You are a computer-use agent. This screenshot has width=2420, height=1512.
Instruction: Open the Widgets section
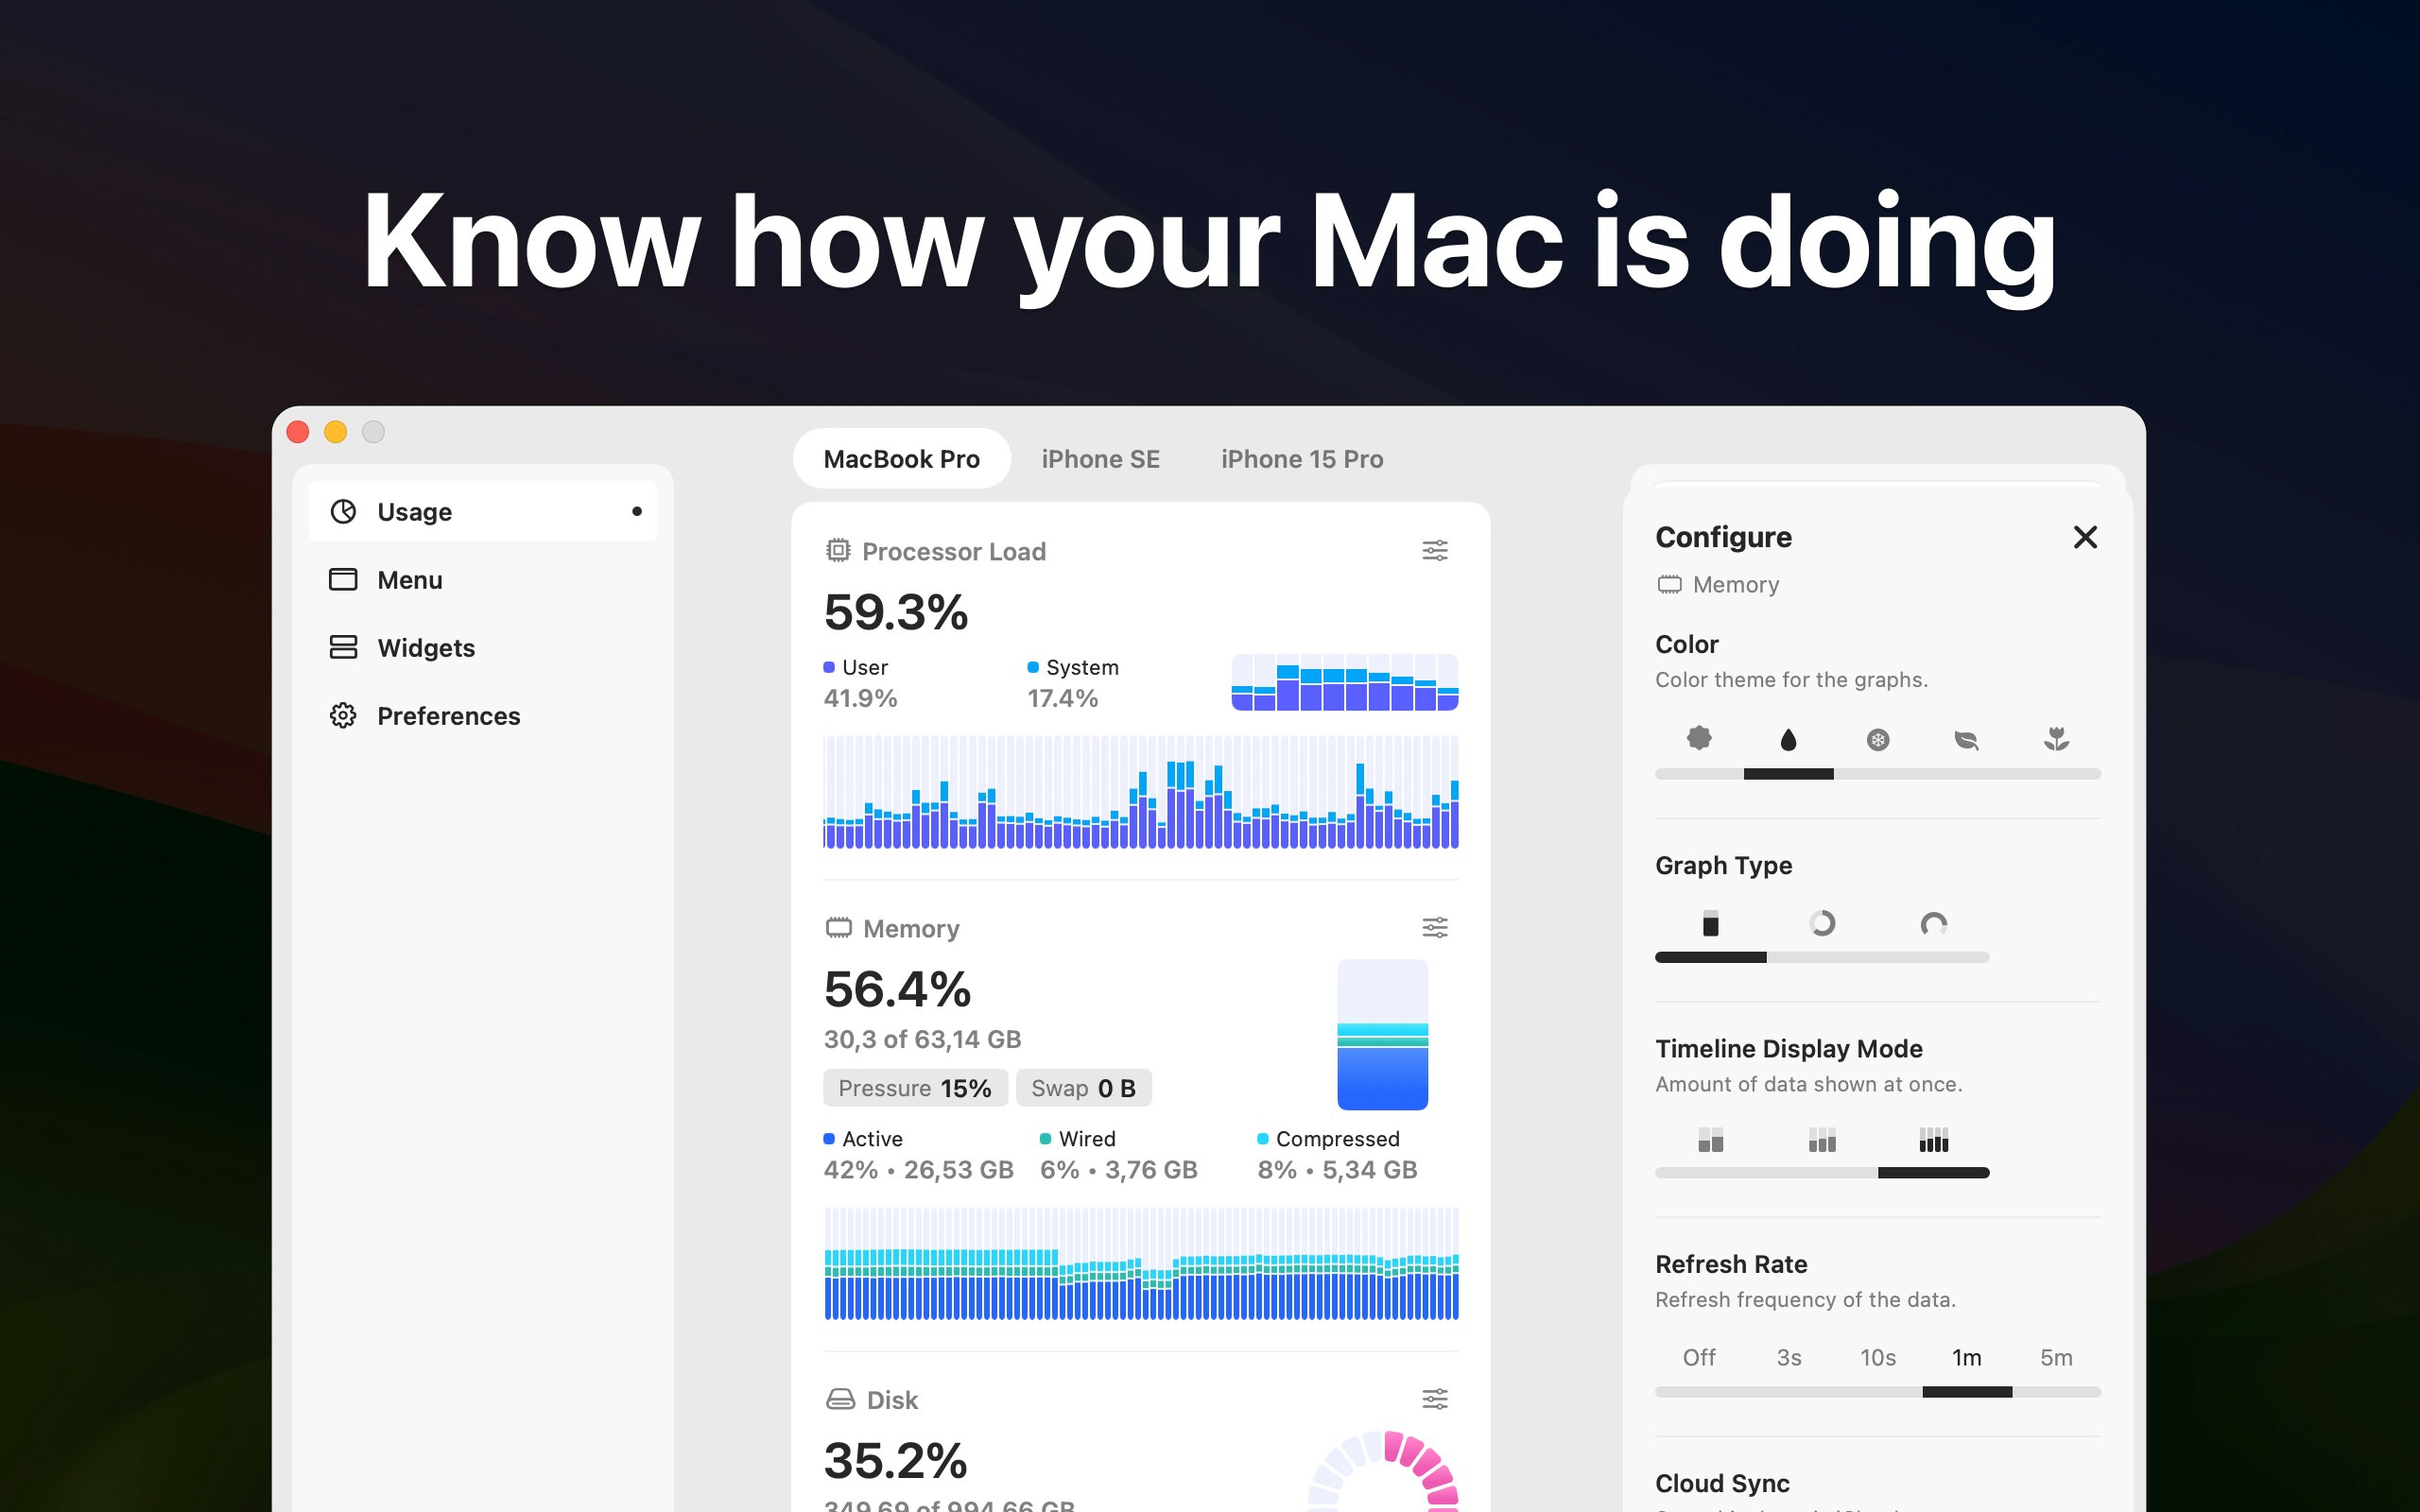pyautogui.click(x=427, y=646)
